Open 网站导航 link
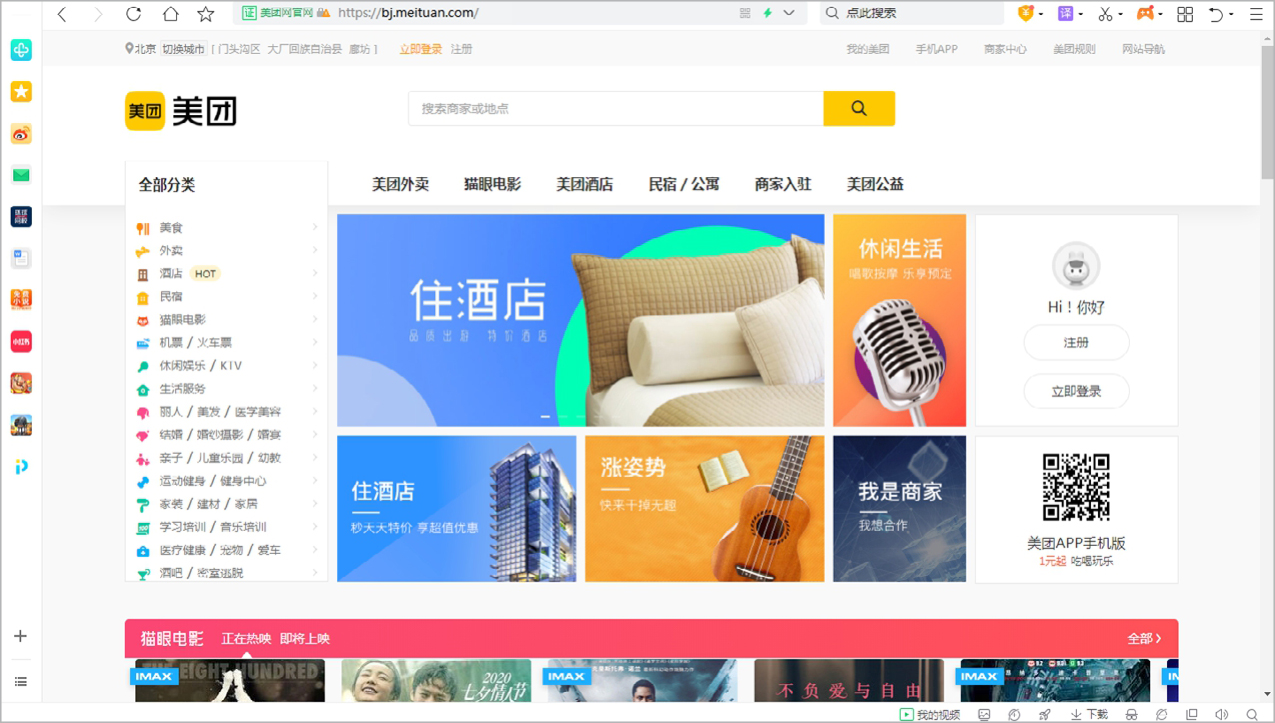Image resolution: width=1275 pixels, height=723 pixels. point(1143,49)
